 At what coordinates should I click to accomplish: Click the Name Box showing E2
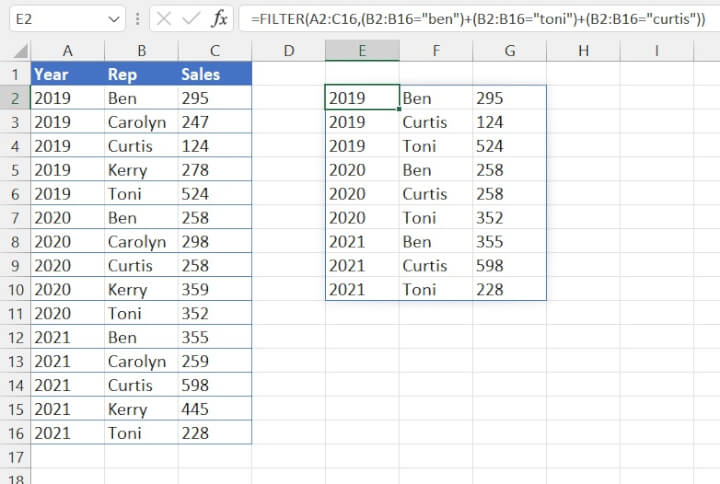(55, 18)
